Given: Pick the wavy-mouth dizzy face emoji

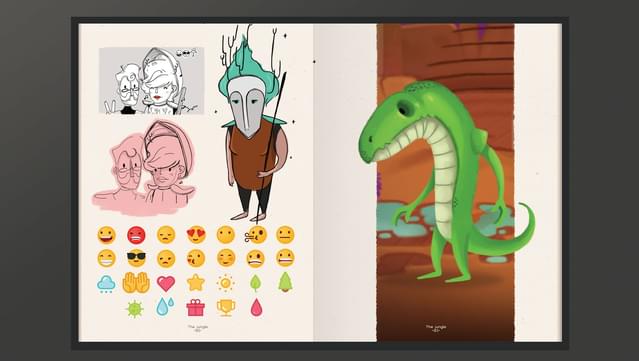Looking at the screenshot, I should (256, 259).
